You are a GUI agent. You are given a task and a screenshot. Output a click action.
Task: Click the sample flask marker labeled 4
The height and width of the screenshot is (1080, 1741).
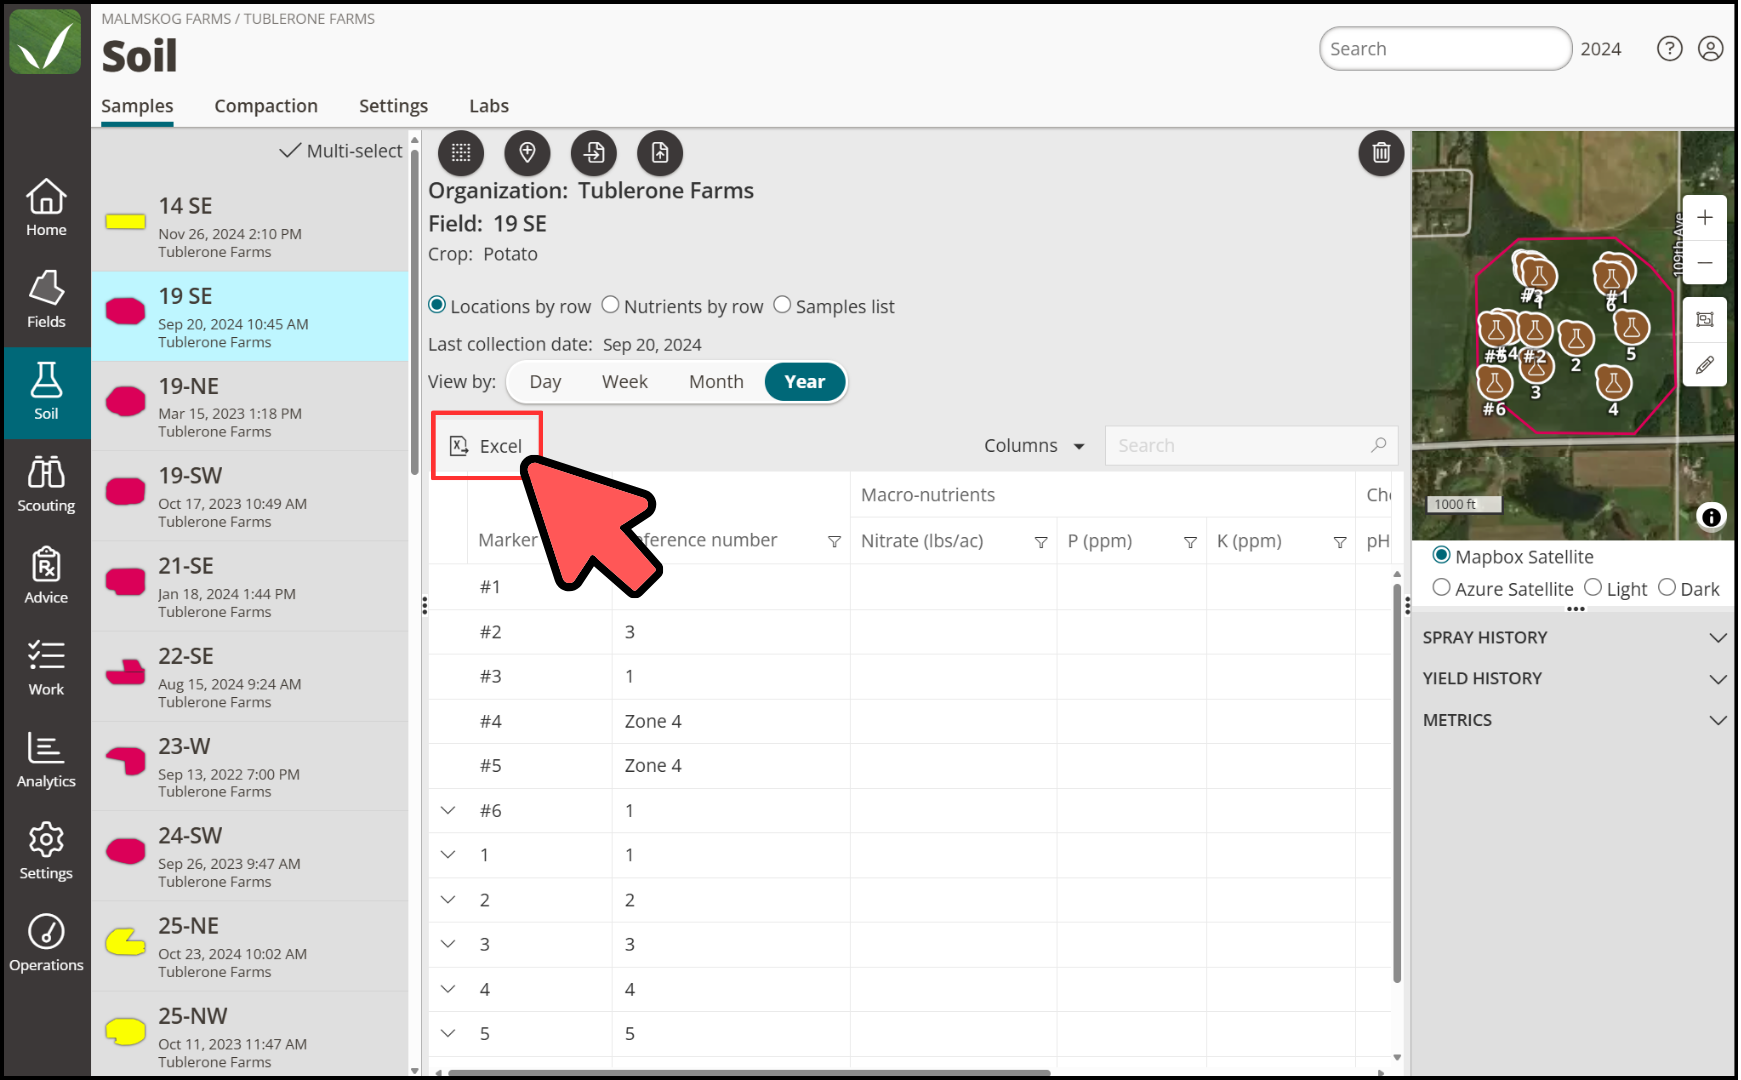pyautogui.click(x=1613, y=384)
